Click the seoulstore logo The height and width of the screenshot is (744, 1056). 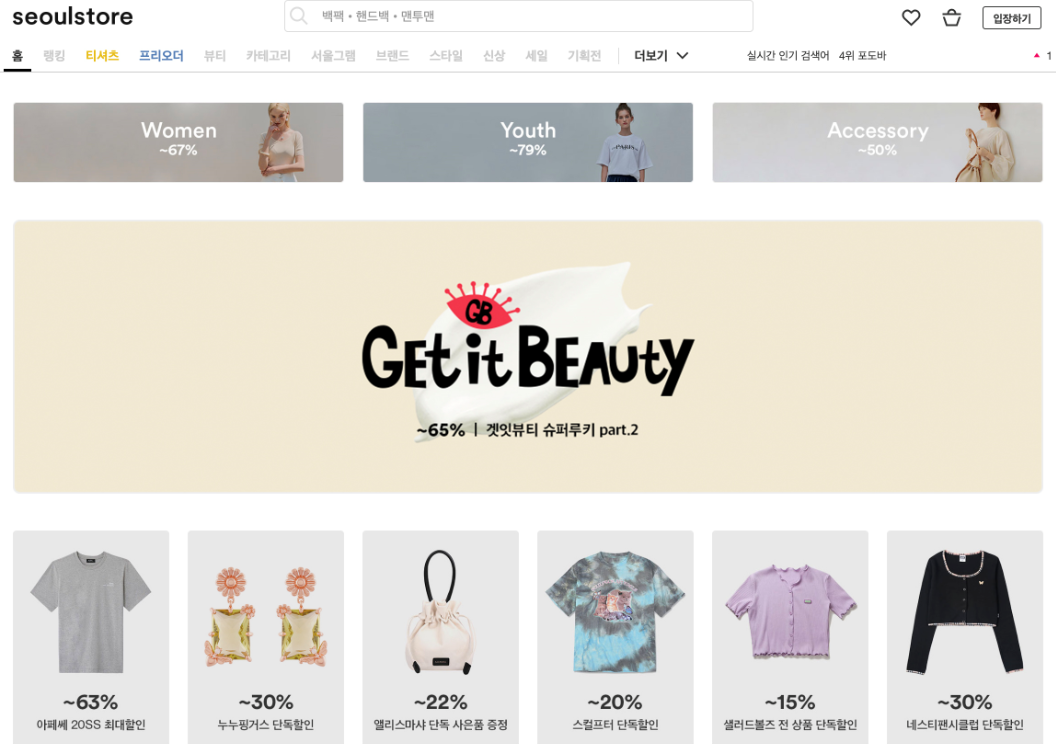pyautogui.click(x=73, y=16)
